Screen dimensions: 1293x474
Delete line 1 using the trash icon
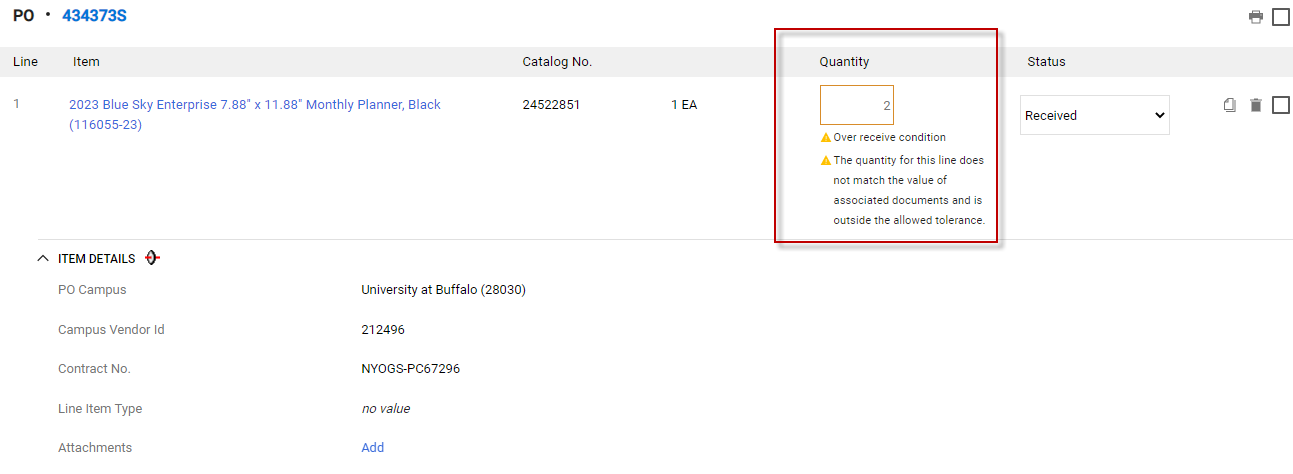[x=1256, y=105]
